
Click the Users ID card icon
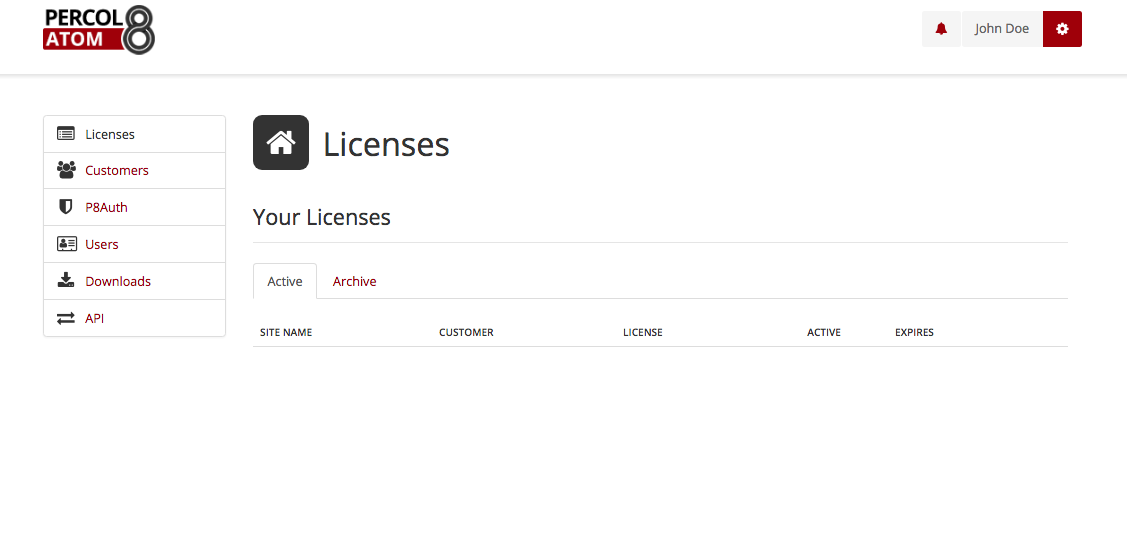(67, 244)
